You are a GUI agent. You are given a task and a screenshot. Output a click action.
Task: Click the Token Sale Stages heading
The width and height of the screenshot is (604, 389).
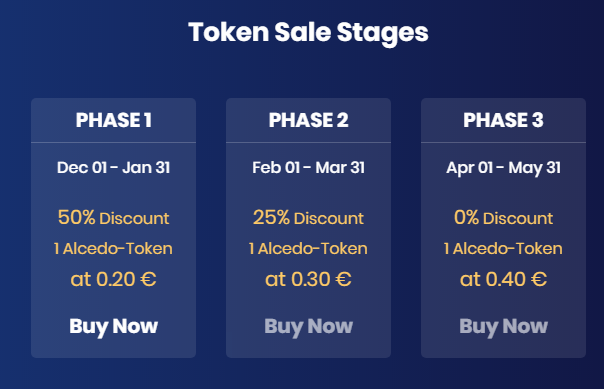click(x=308, y=32)
